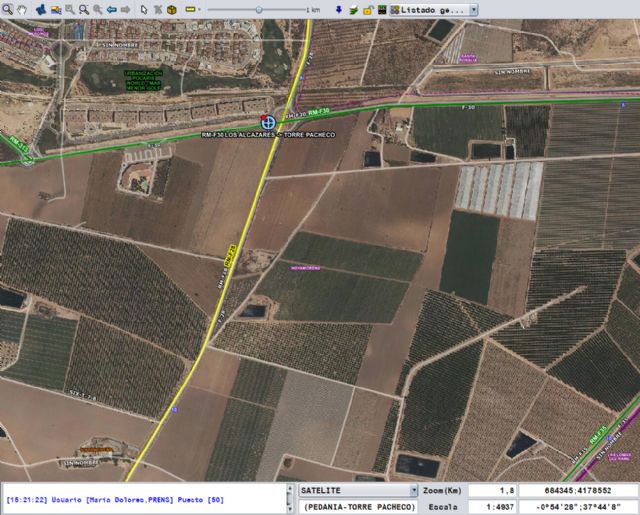
Task: Click the blue target marker on the map
Action: 267,120
